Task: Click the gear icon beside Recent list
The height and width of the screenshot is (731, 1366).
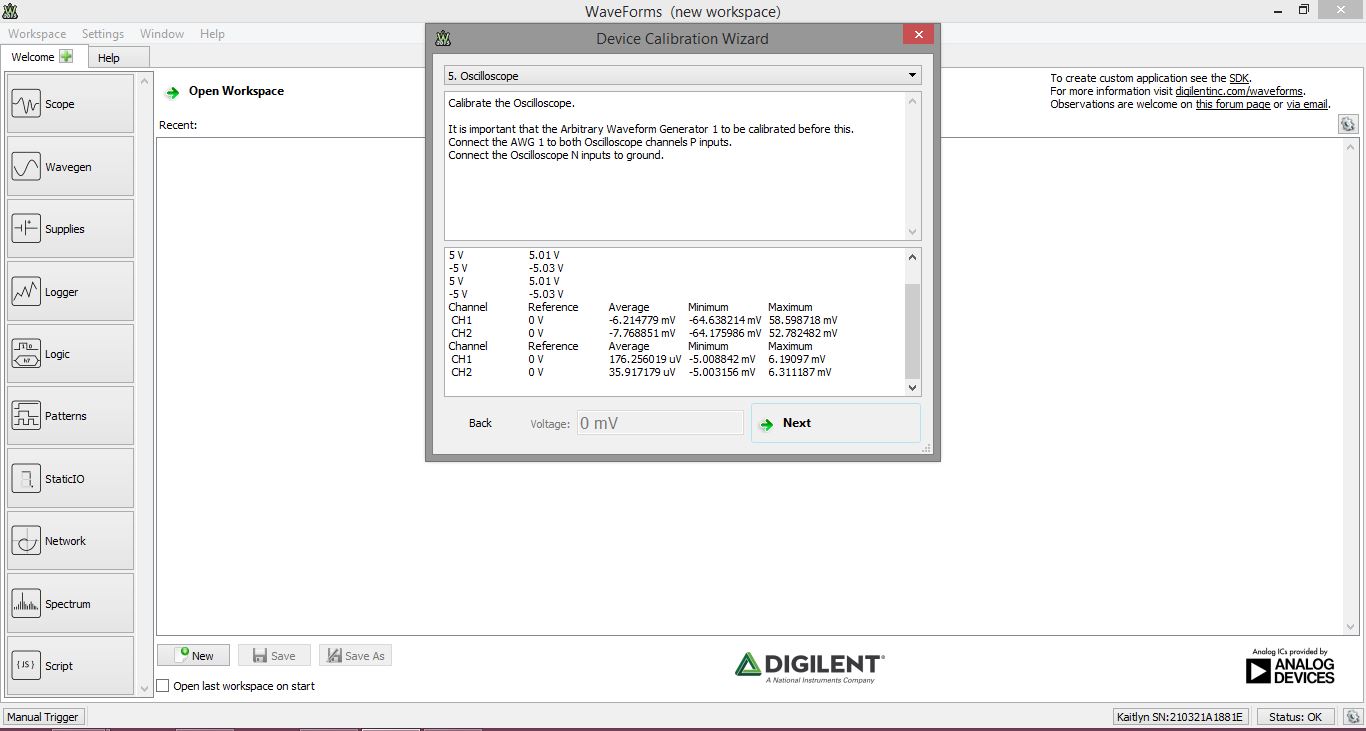Action: 1348,124
